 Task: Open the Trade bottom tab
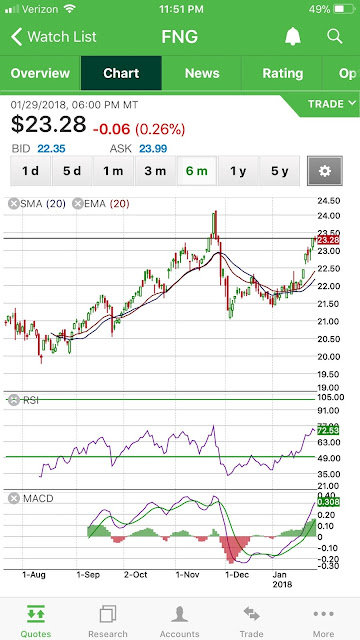point(251,621)
